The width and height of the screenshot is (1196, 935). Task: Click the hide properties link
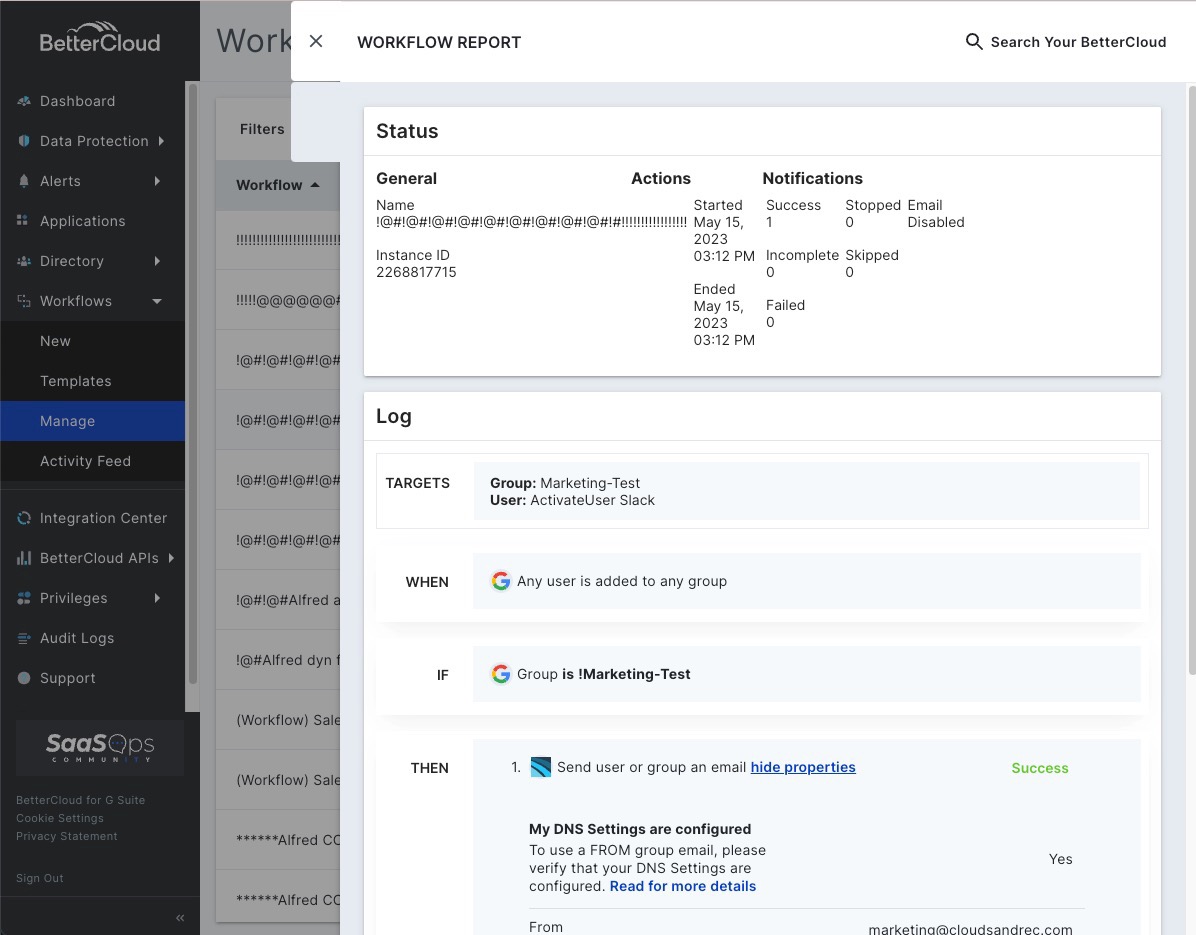tap(803, 767)
